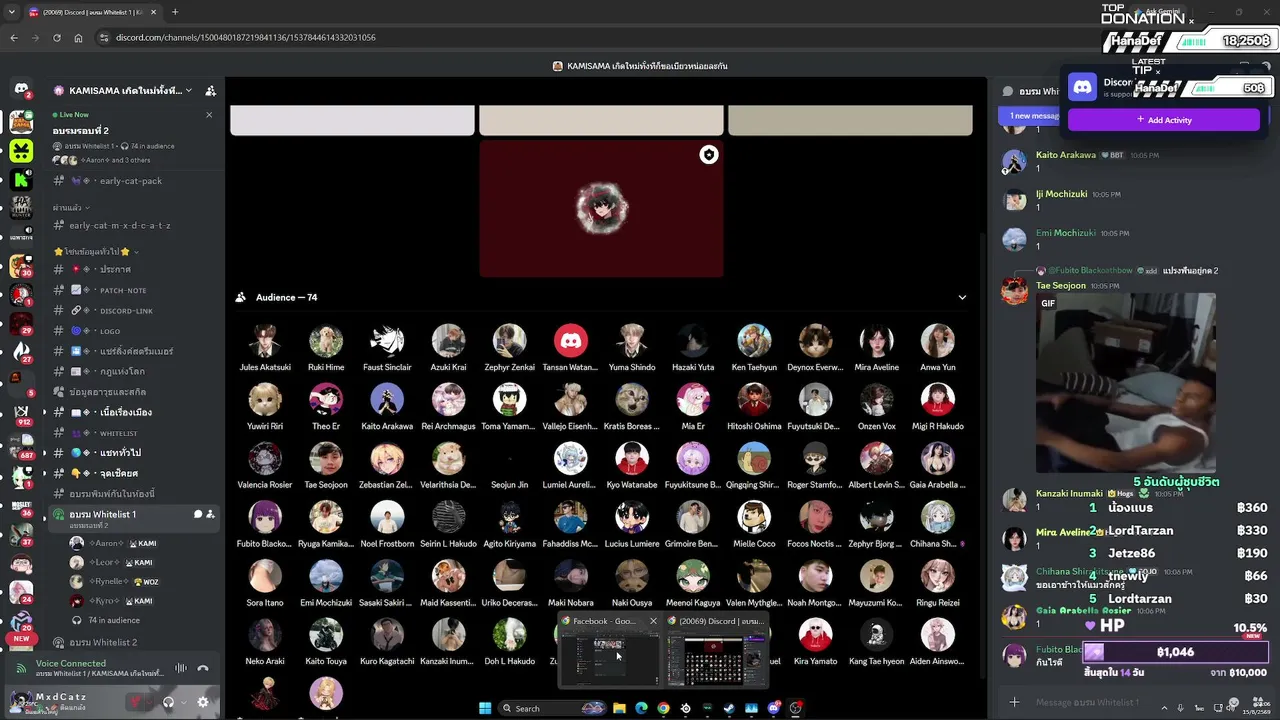Go back in the browser
Viewport: 1280px width, 720px height.
tap(14, 38)
